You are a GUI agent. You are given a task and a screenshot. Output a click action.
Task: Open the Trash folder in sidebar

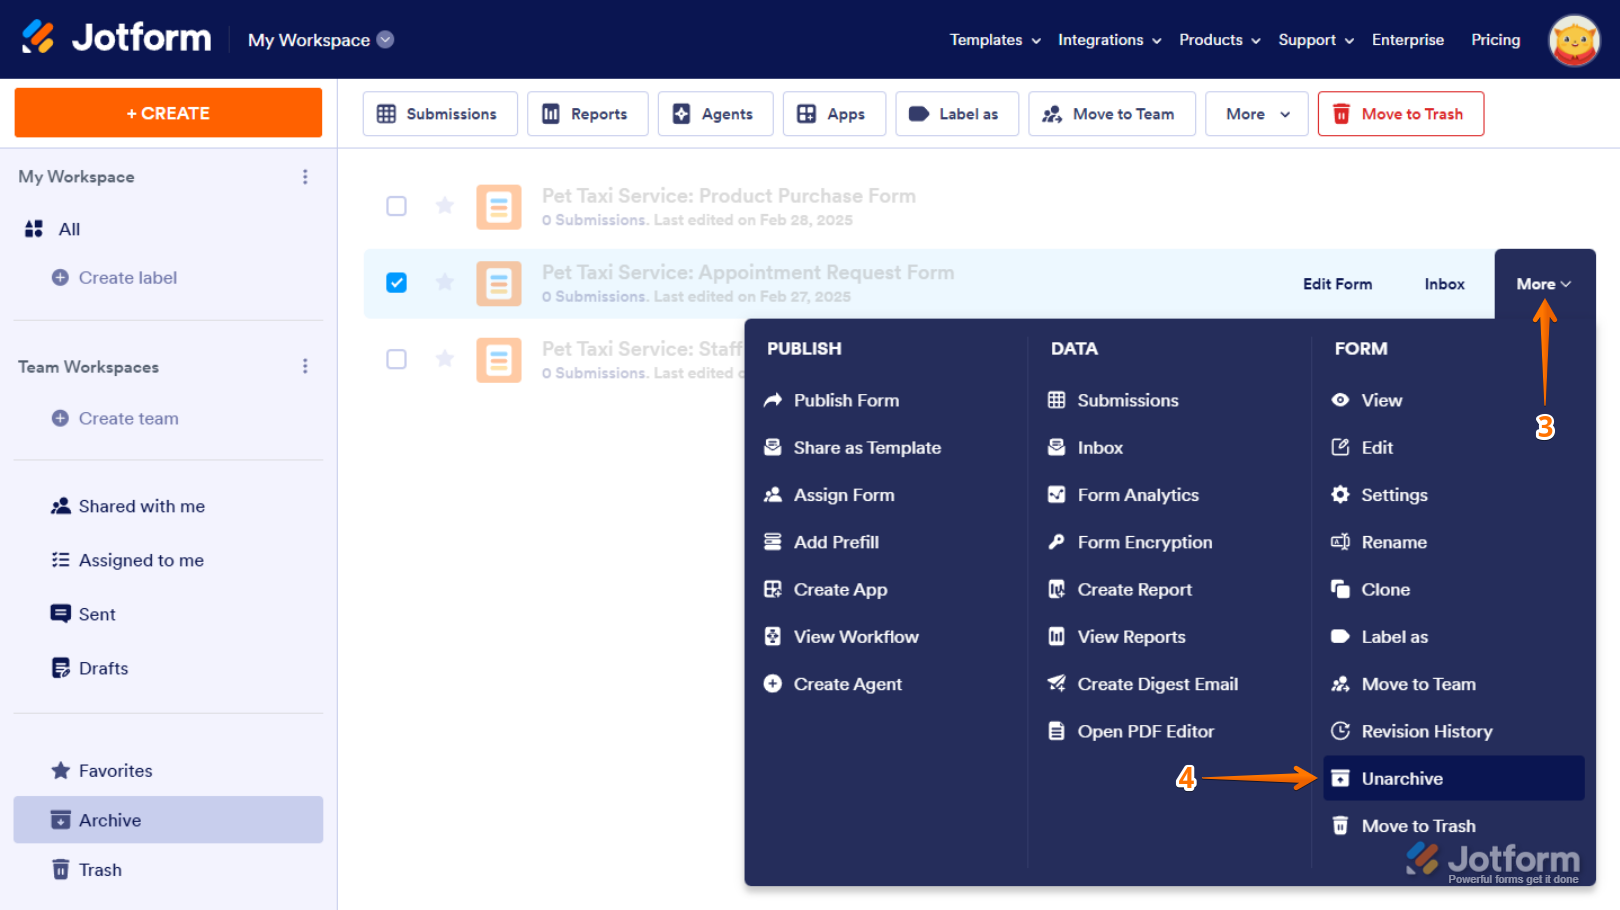click(x=100, y=870)
